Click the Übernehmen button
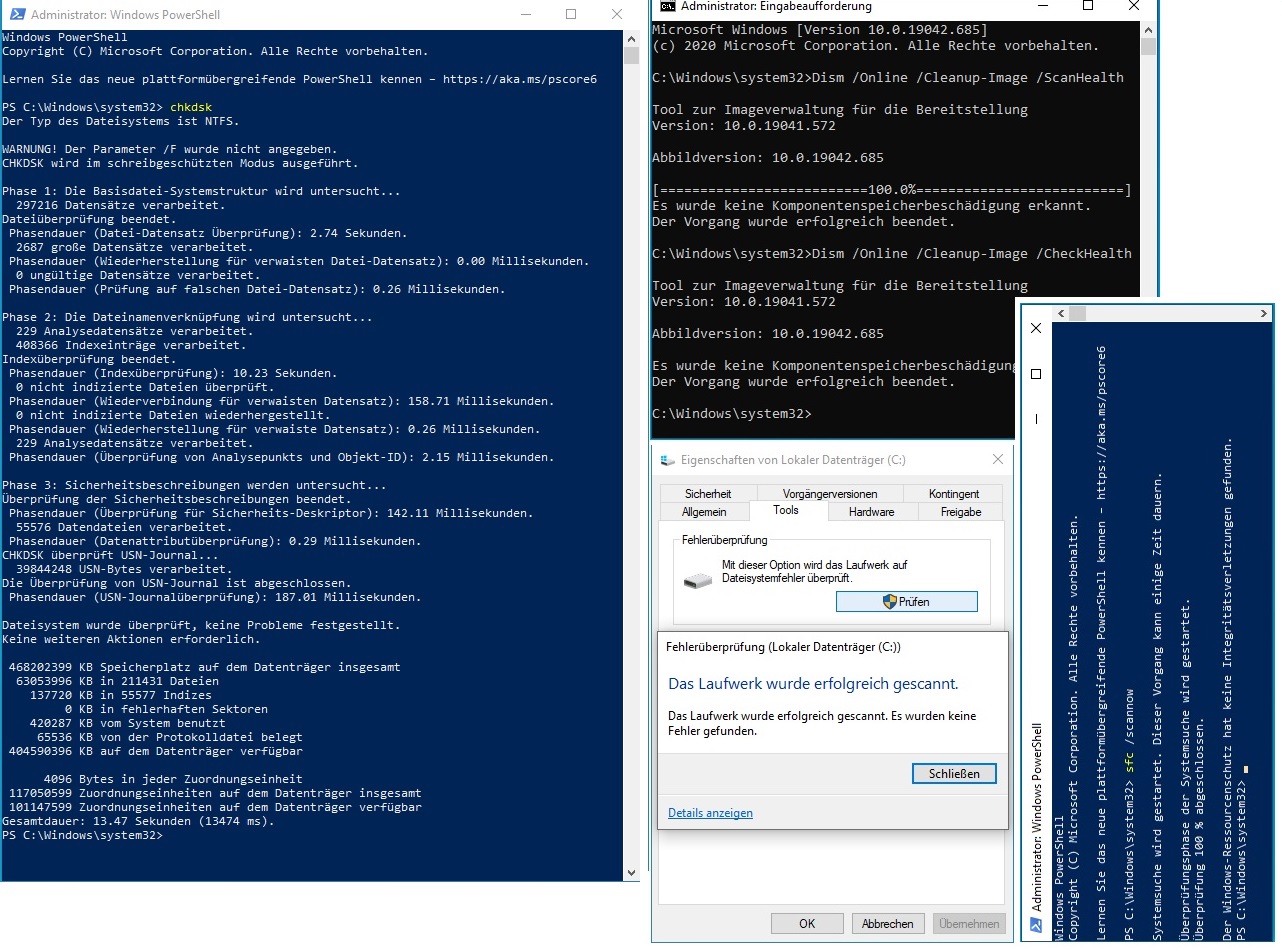The height and width of the screenshot is (951, 1282). (x=969, y=924)
